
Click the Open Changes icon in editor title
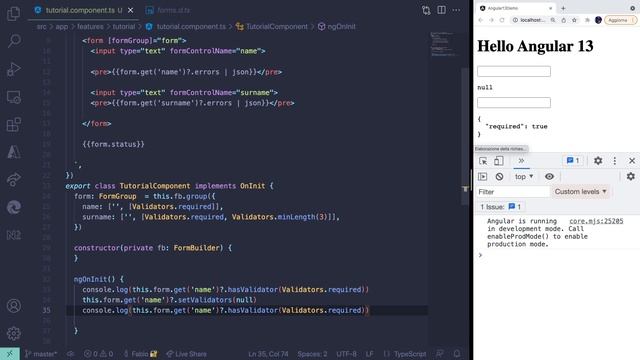pyautogui.click(x=426, y=10)
